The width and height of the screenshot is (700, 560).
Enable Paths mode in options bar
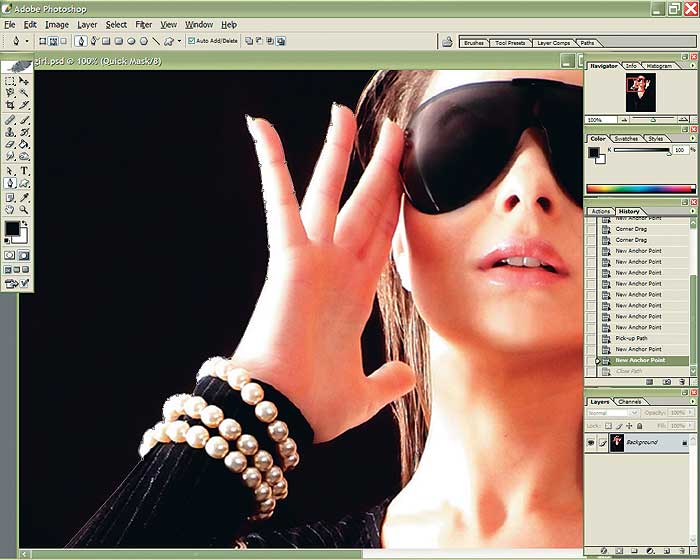tap(53, 41)
